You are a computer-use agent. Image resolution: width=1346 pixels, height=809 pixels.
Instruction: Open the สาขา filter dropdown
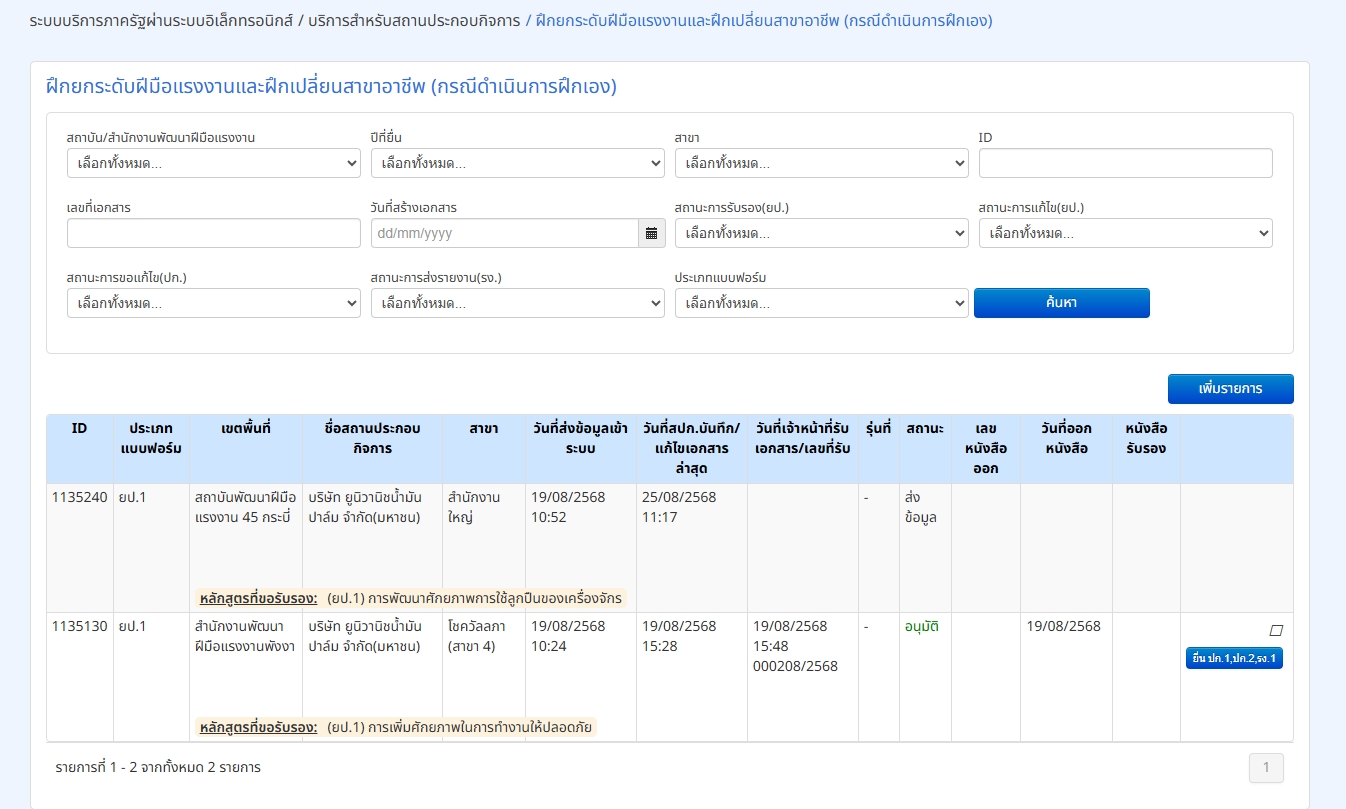tap(822, 163)
